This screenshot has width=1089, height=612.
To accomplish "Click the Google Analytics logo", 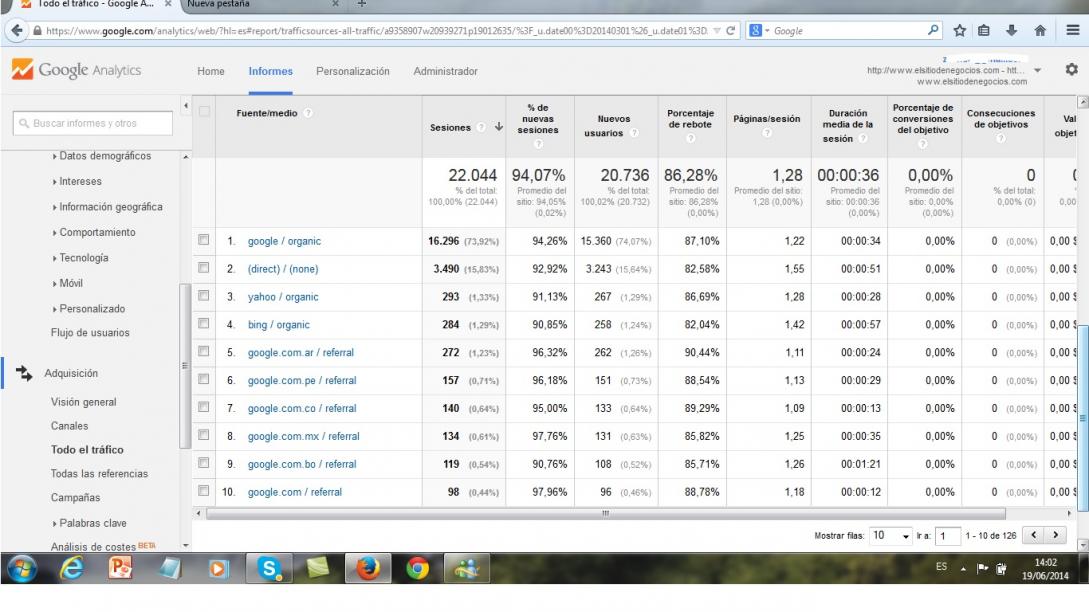I will tap(76, 69).
